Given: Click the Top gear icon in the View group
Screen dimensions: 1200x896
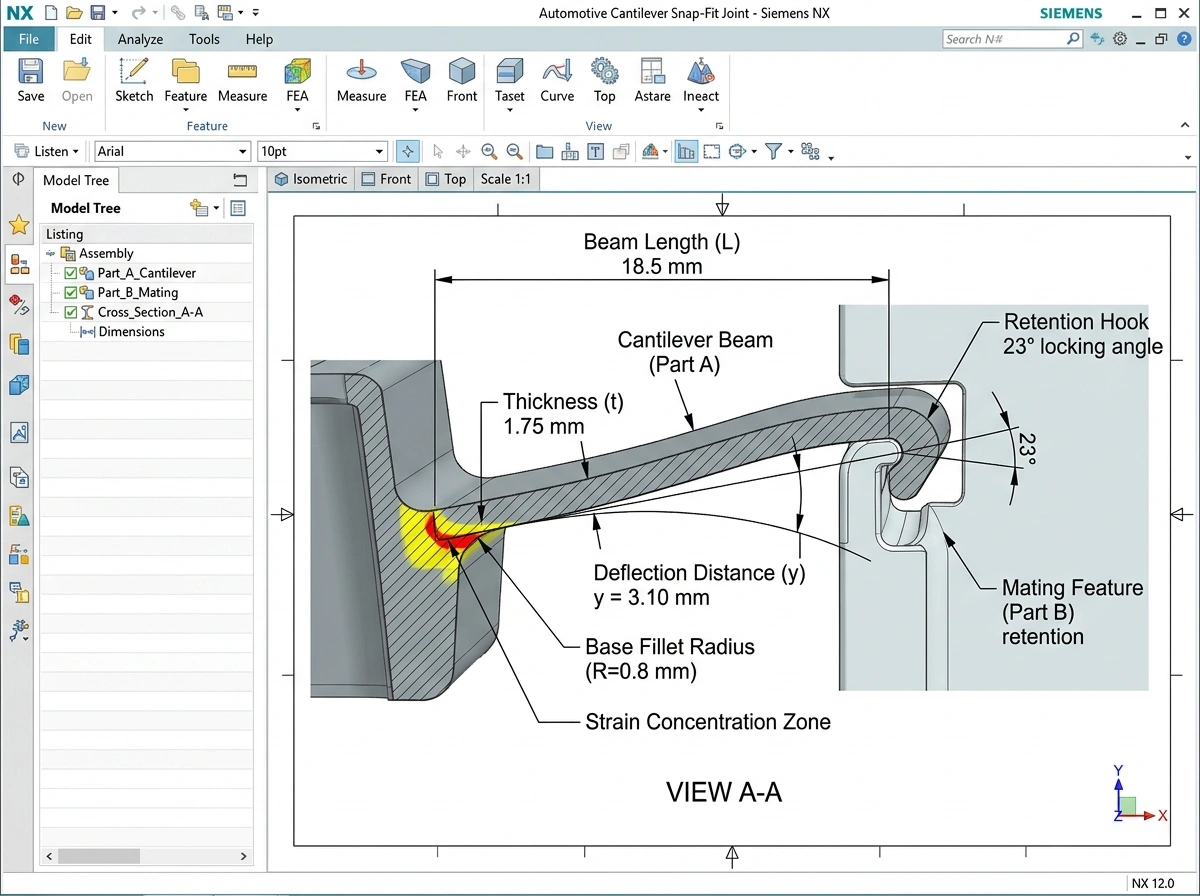Looking at the screenshot, I should [x=604, y=72].
